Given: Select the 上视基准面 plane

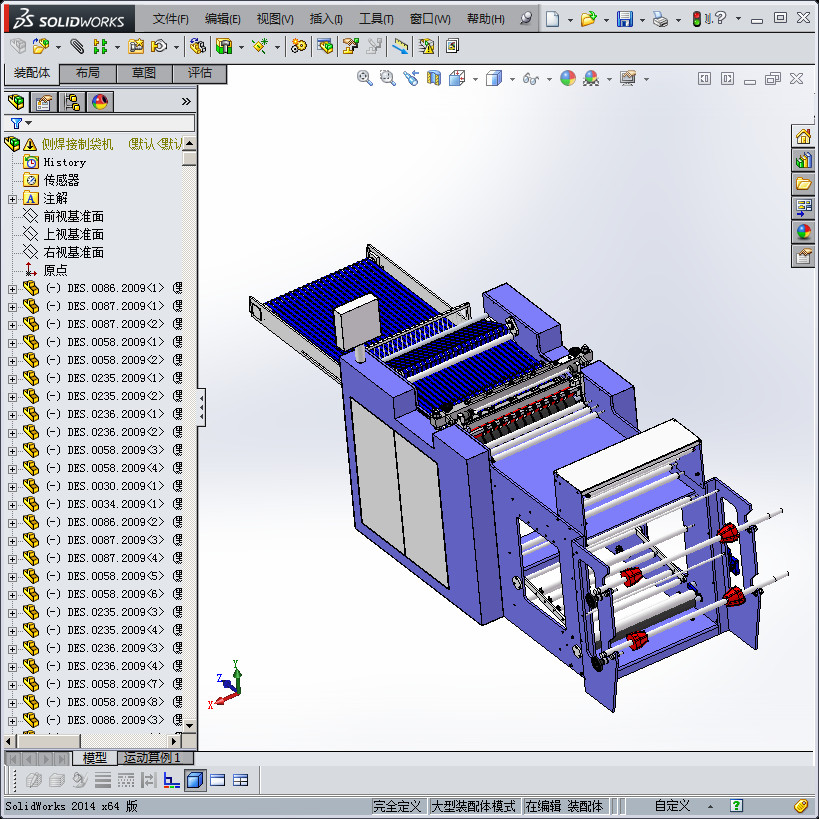Looking at the screenshot, I should pos(73,234).
